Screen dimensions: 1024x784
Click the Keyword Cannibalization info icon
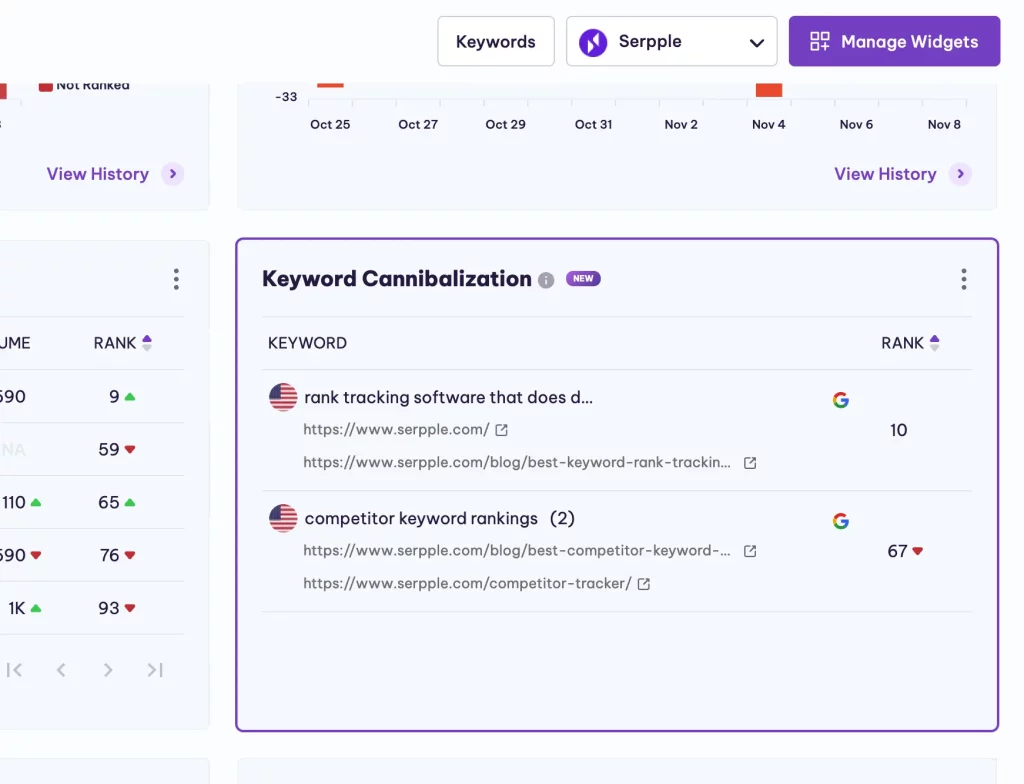pos(546,280)
